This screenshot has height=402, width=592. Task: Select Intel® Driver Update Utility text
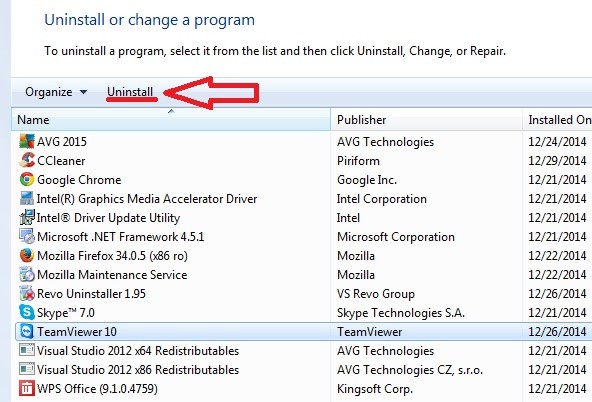pyautogui.click(x=108, y=218)
